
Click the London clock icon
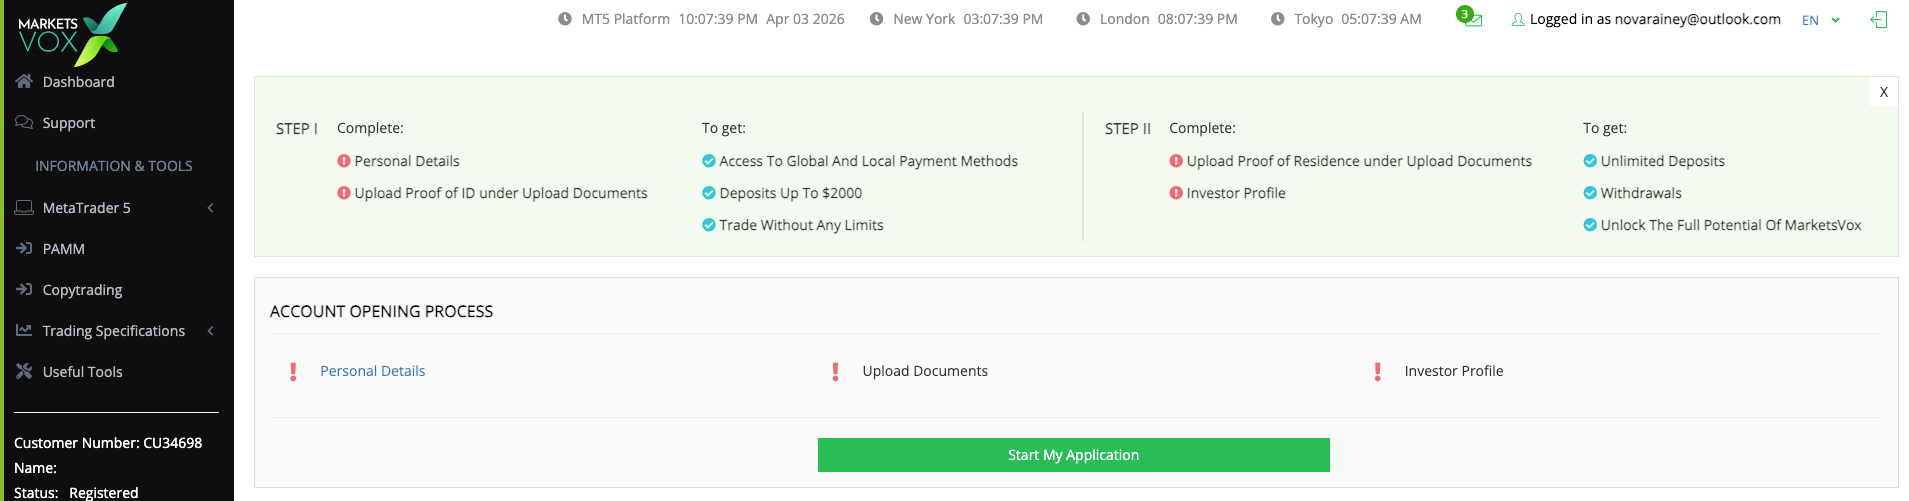pyautogui.click(x=1083, y=19)
